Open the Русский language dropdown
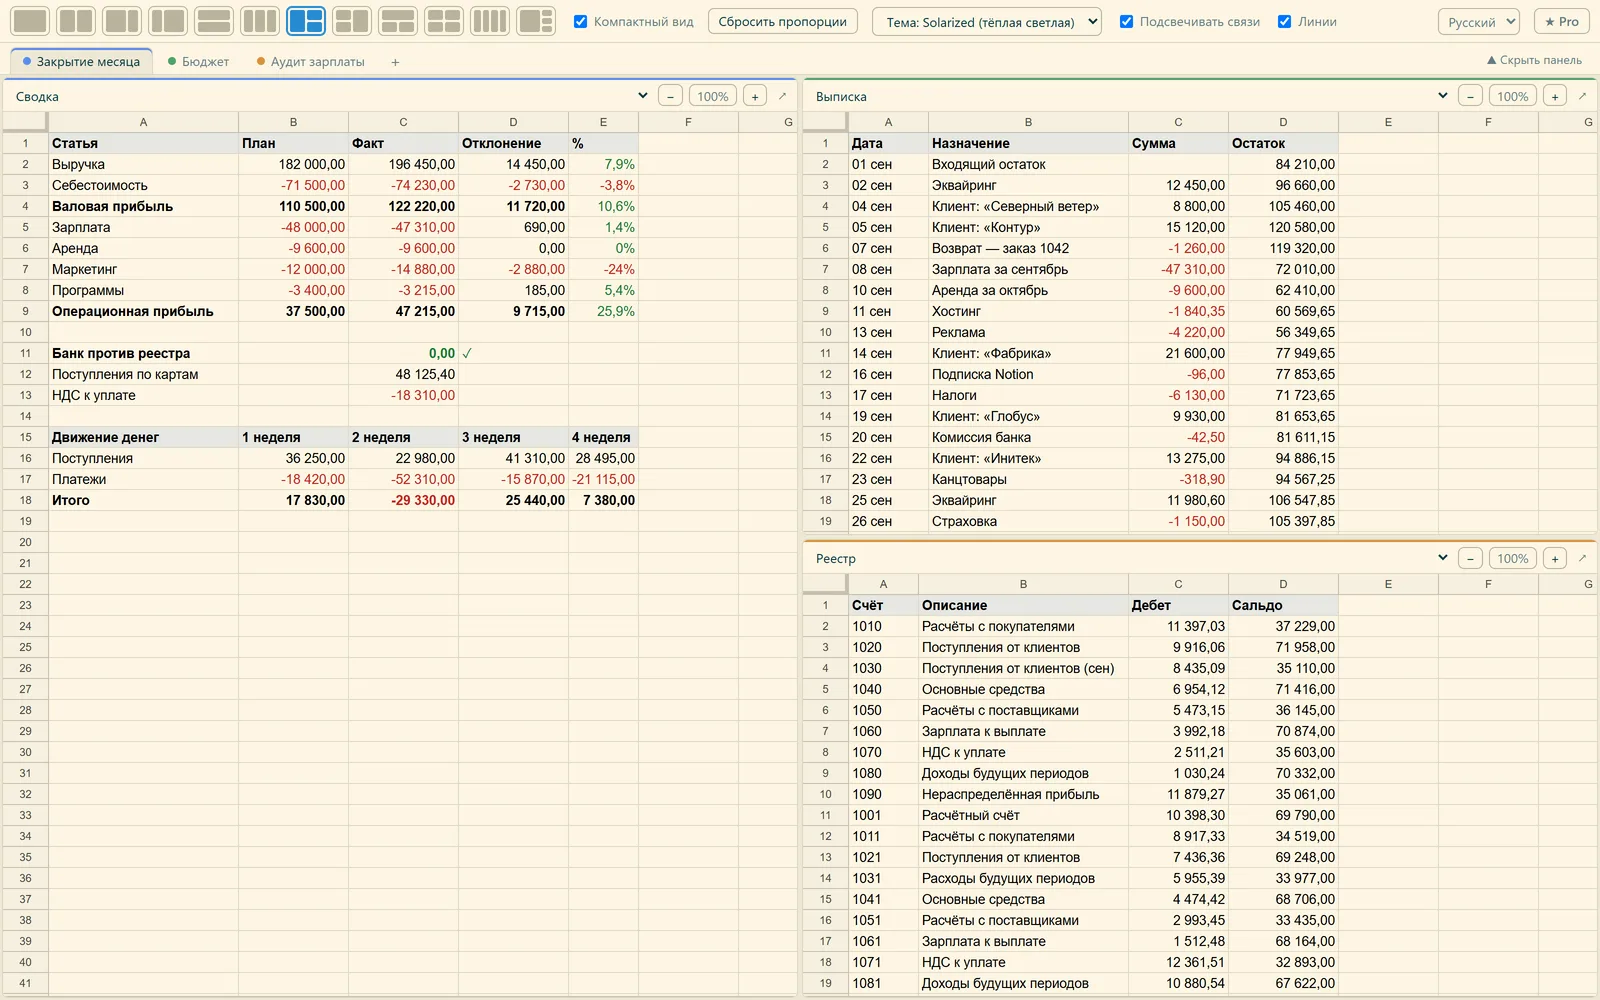 coord(1479,22)
